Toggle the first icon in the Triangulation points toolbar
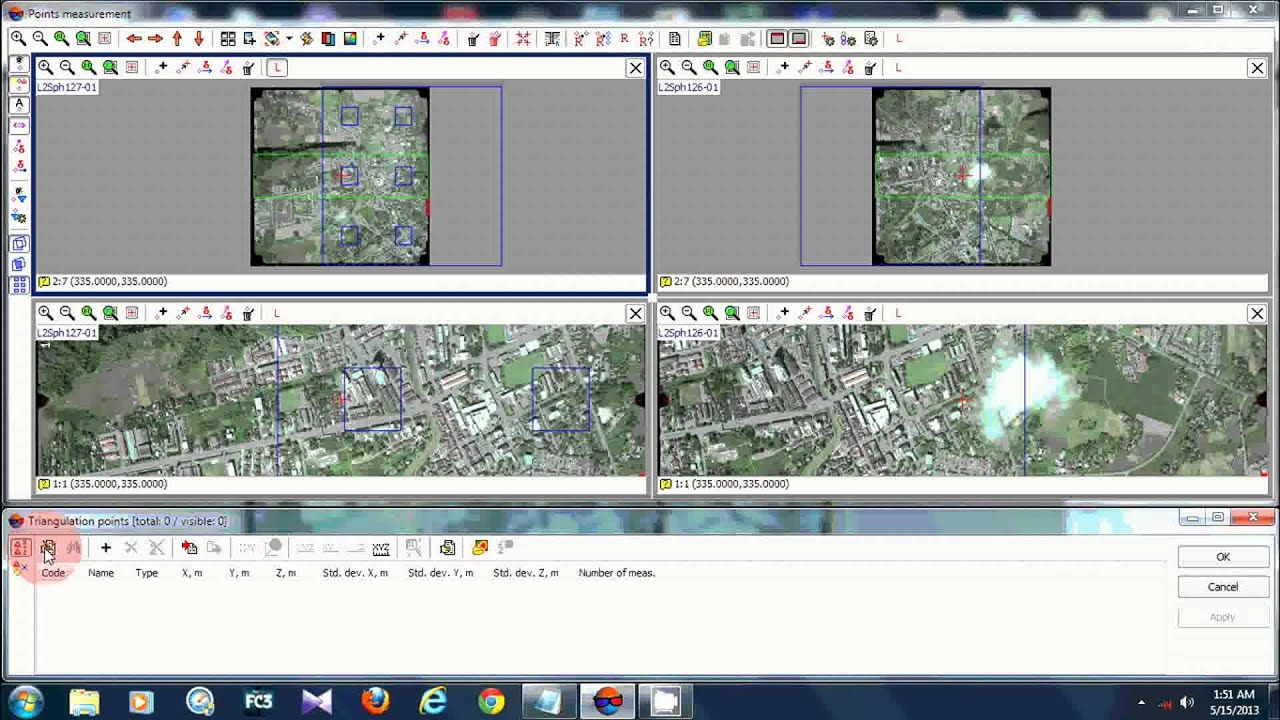The image size is (1280, 720). click(x=20, y=547)
